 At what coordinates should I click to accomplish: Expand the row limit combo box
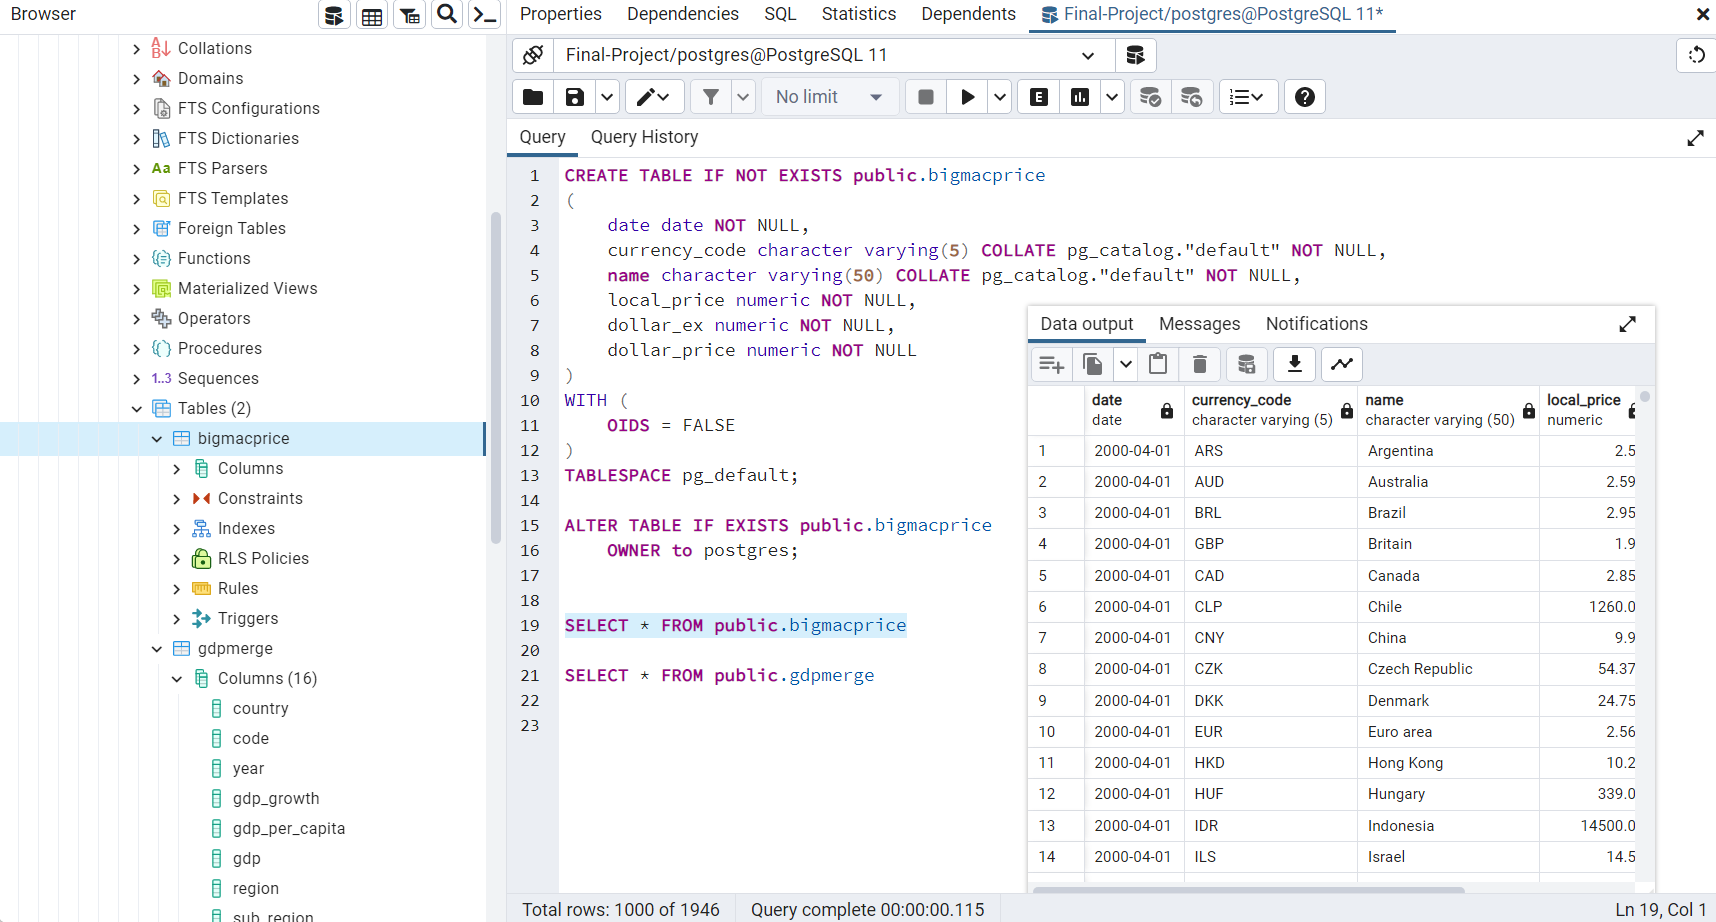(x=875, y=96)
